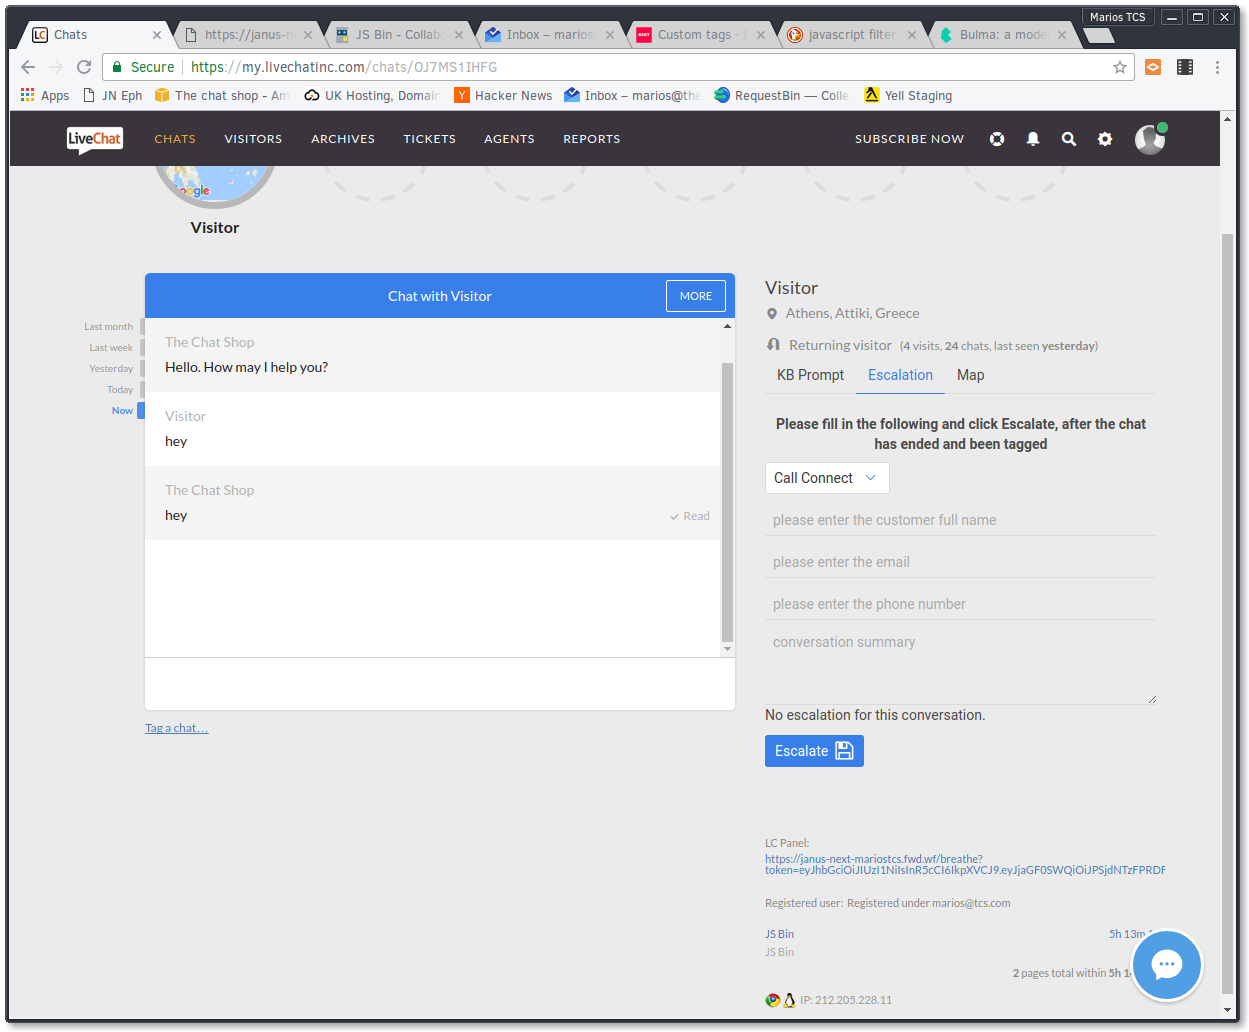Open the Tickets section
This screenshot has height=1032, width=1249.
click(430, 139)
